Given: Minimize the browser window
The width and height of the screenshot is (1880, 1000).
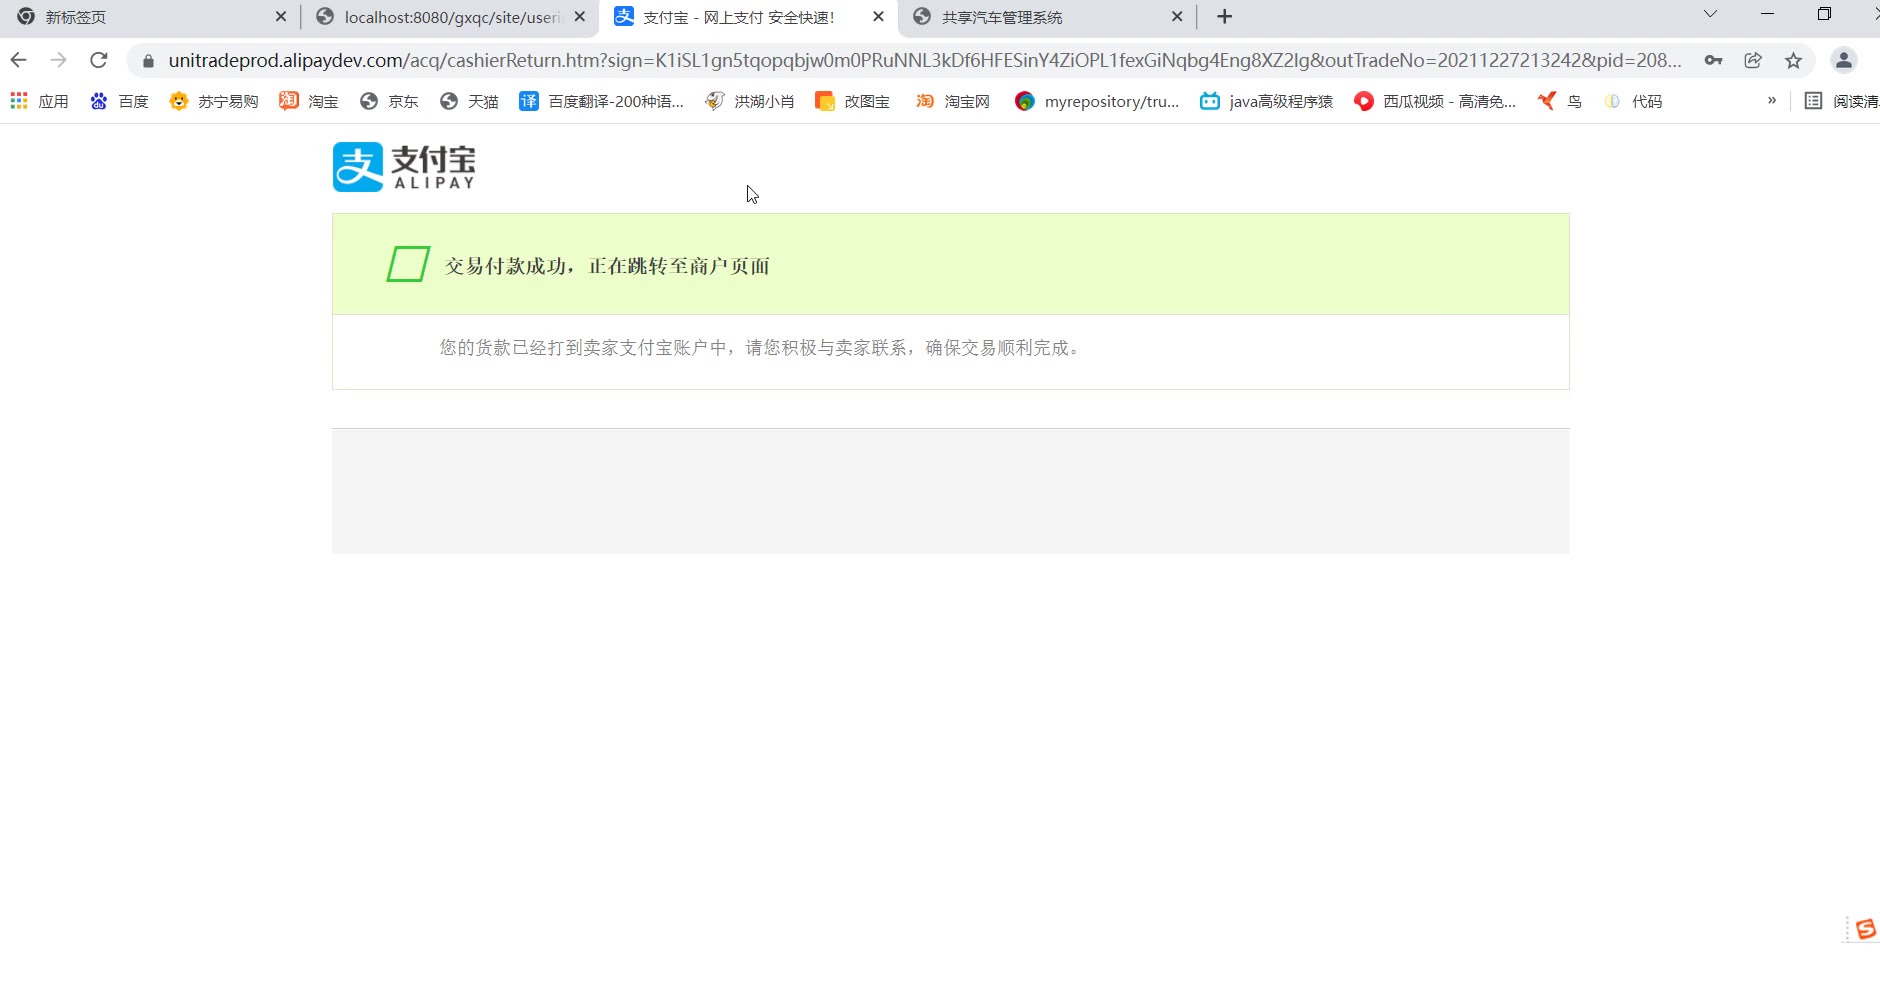Looking at the screenshot, I should [x=1768, y=14].
